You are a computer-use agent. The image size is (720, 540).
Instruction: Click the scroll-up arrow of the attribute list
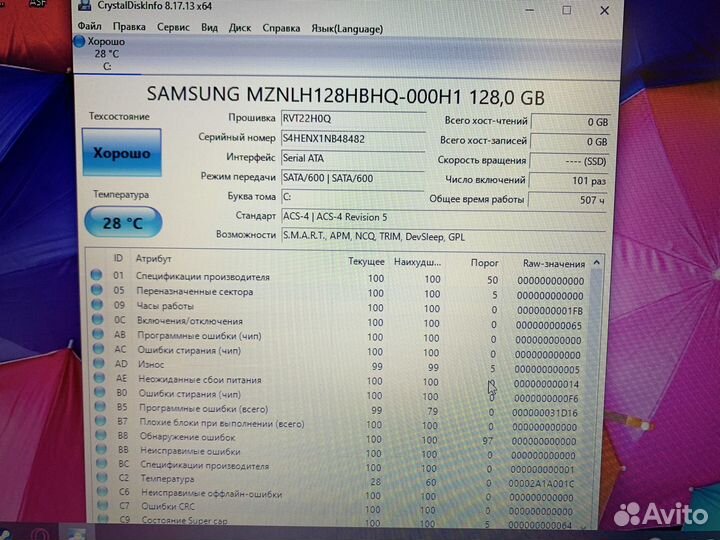[x=596, y=263]
